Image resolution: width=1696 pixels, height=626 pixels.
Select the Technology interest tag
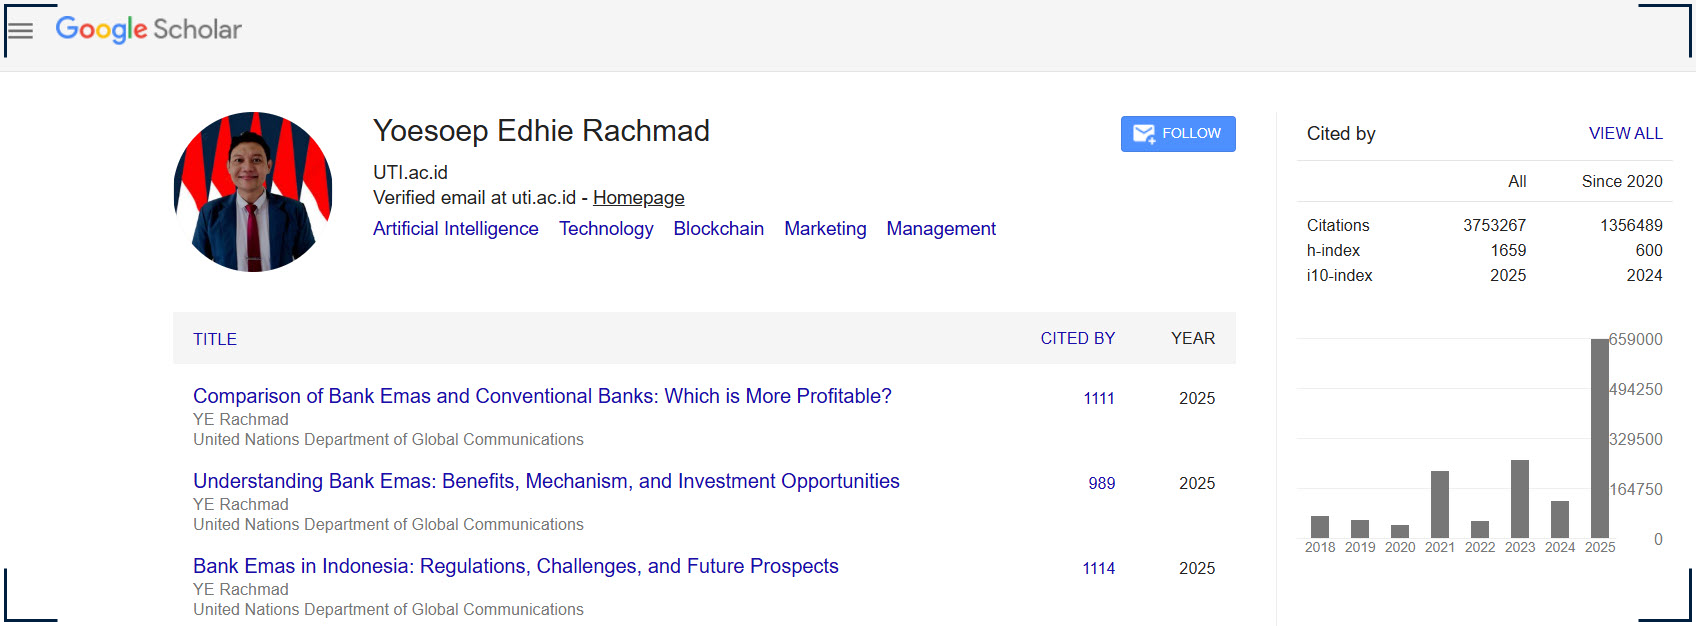pos(605,229)
